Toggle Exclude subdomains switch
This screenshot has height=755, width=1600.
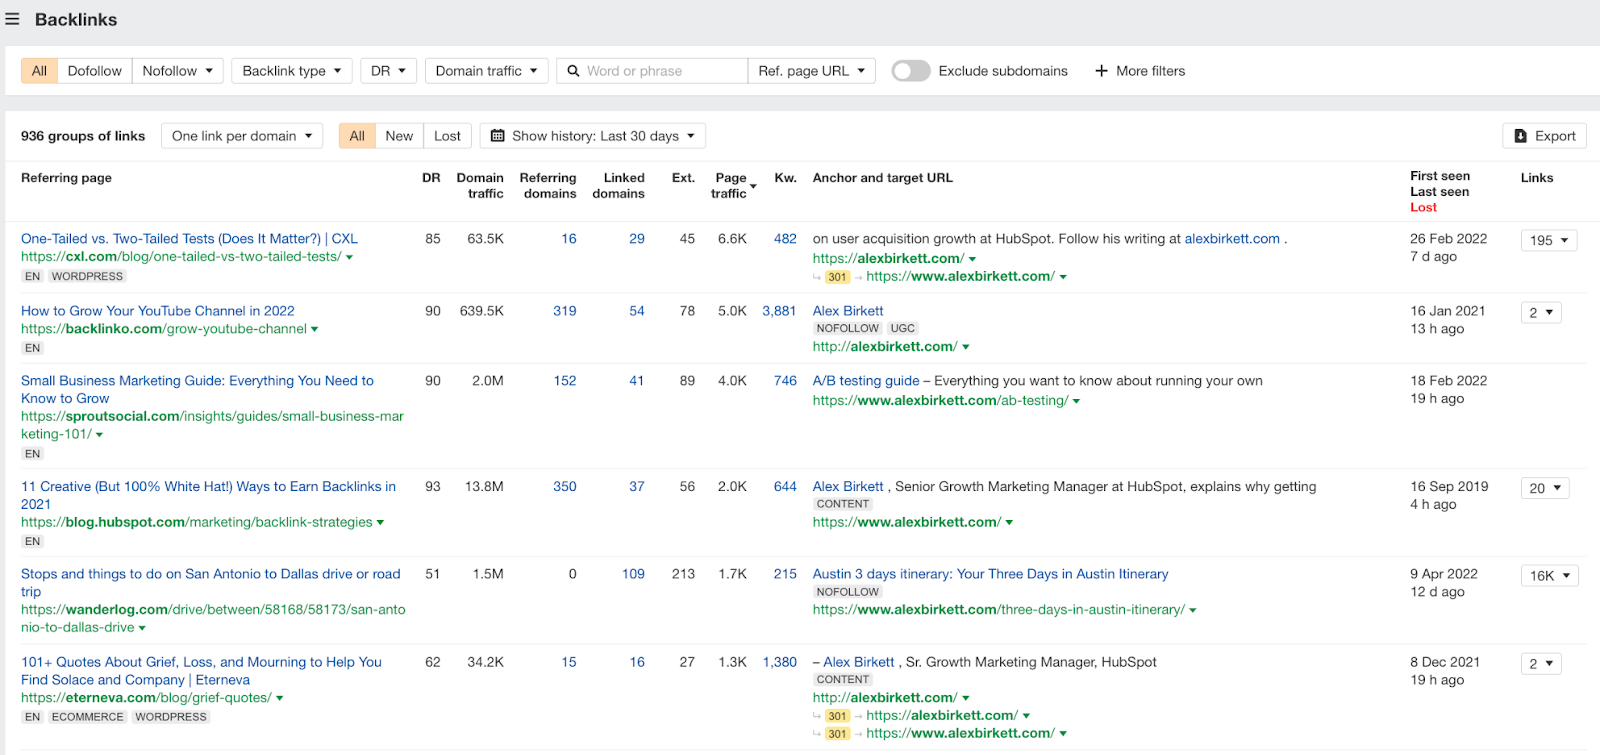pos(910,71)
